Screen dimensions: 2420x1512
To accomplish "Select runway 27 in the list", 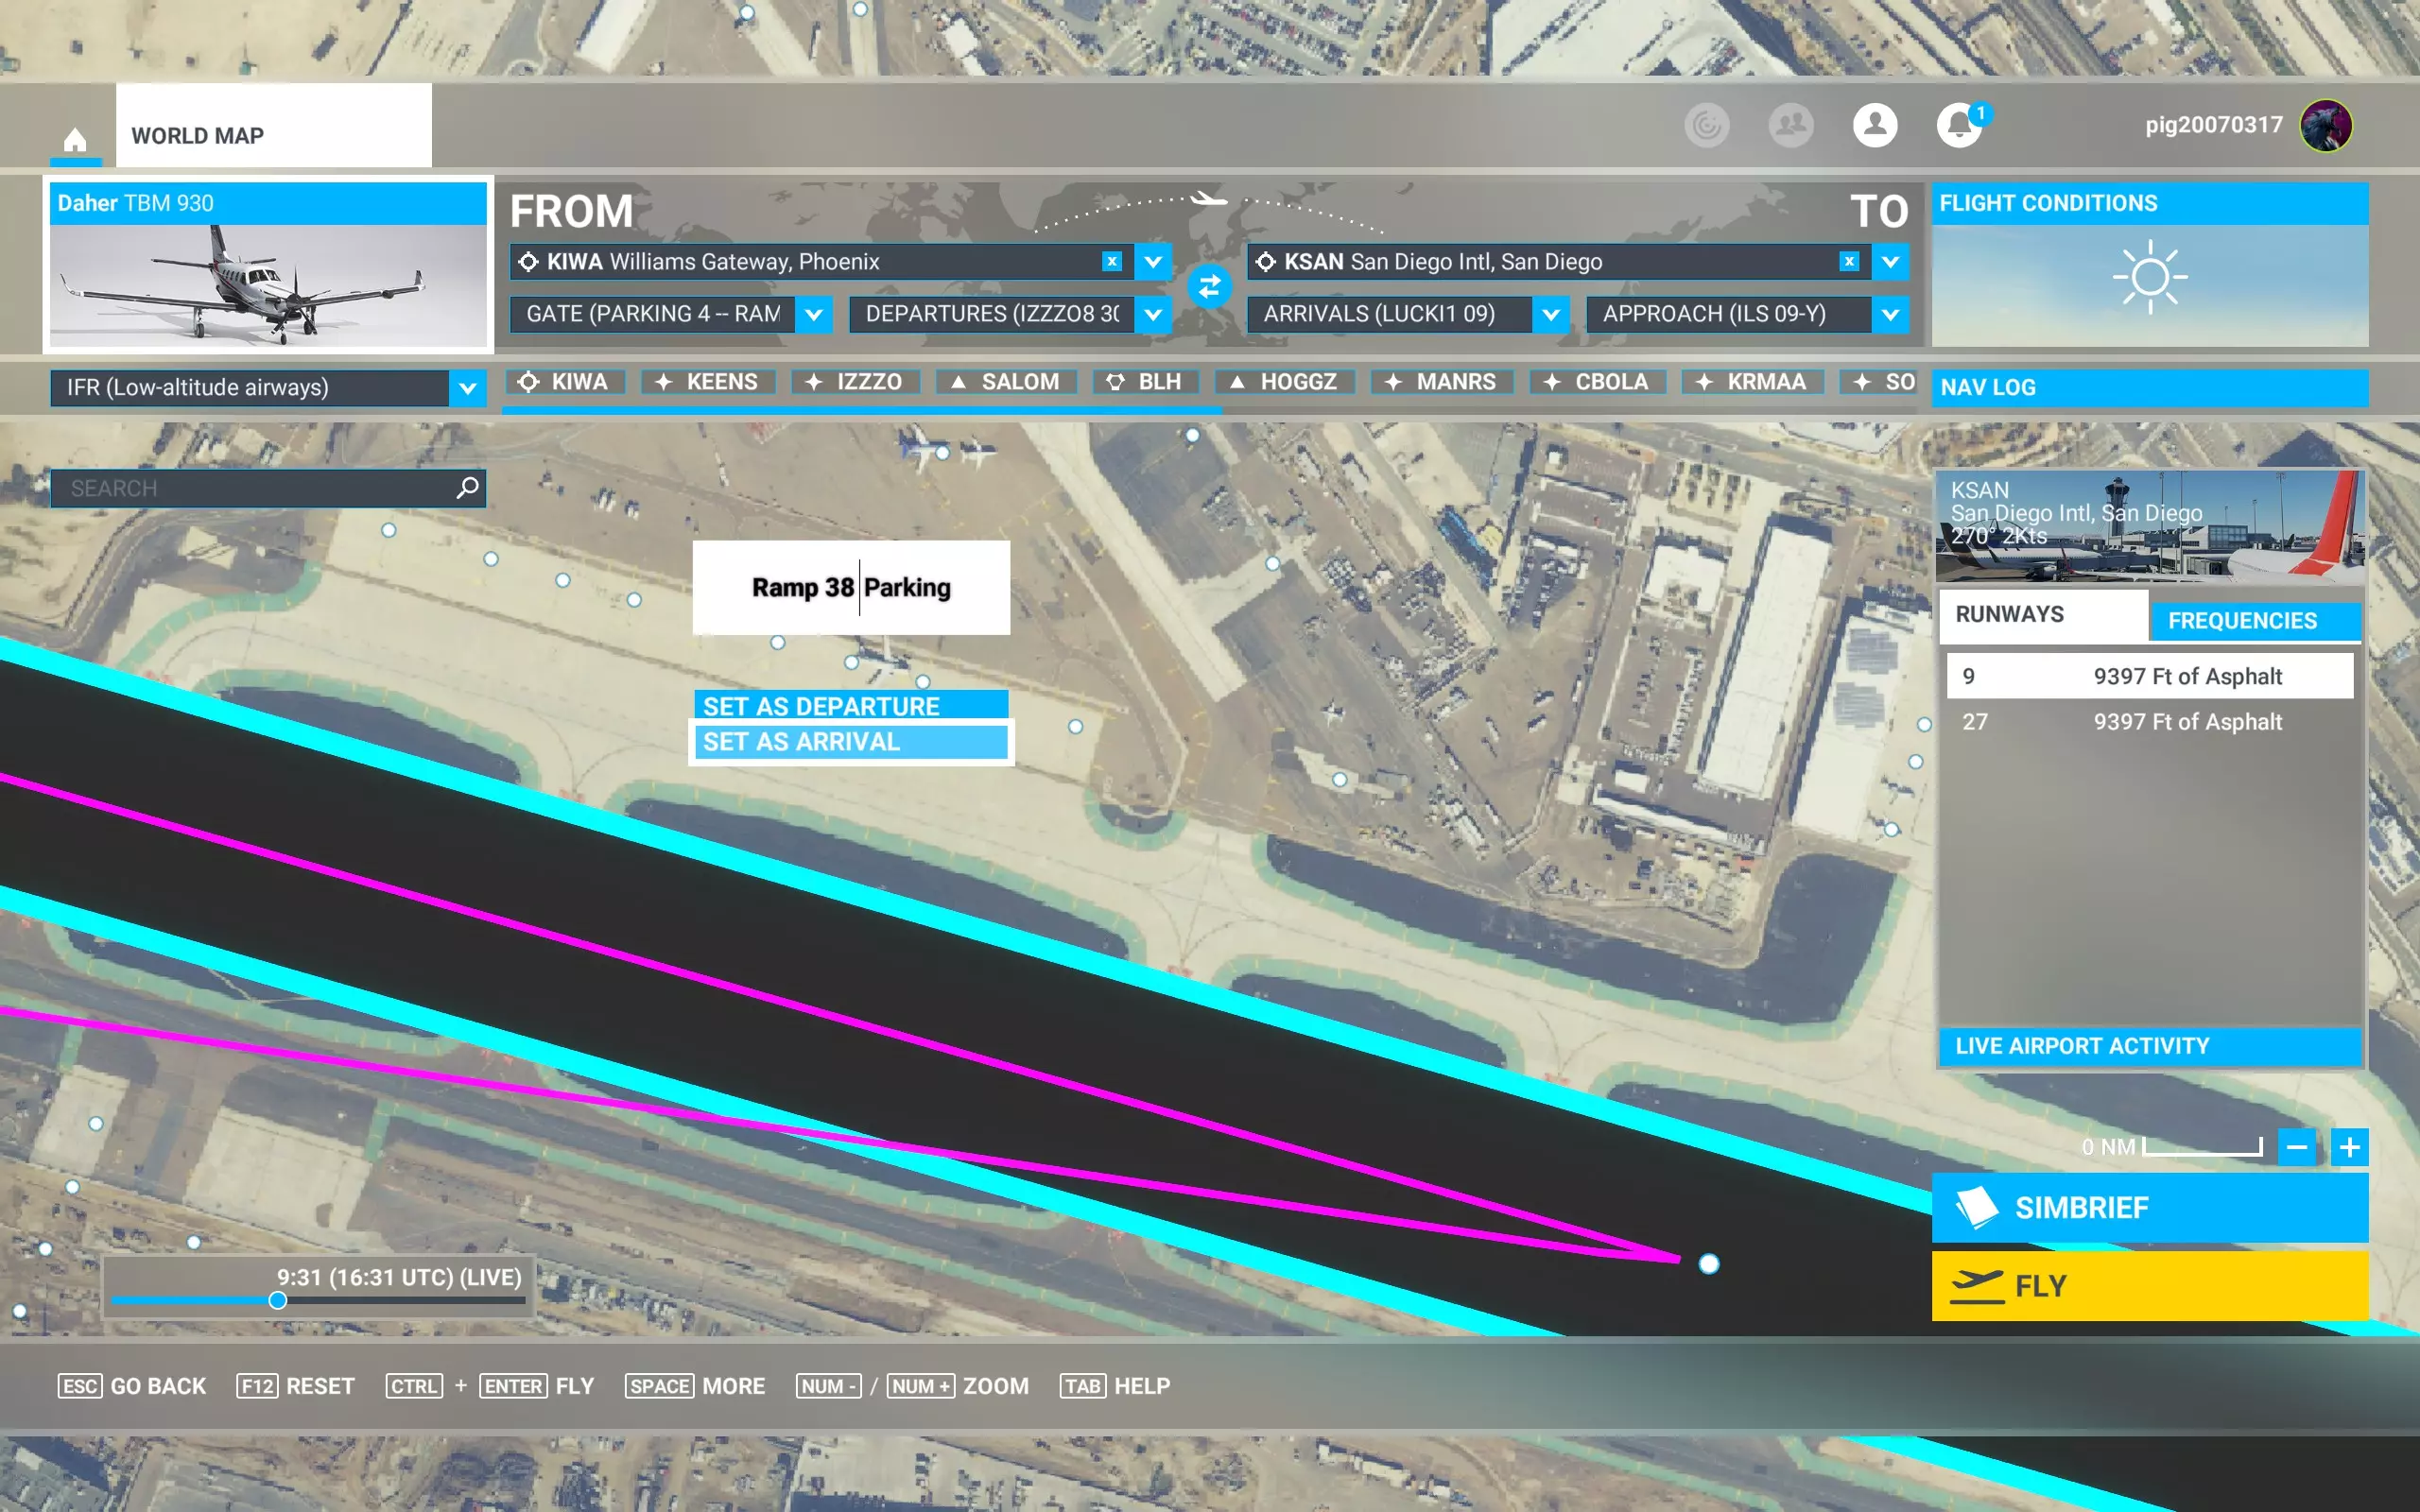I will [2148, 722].
